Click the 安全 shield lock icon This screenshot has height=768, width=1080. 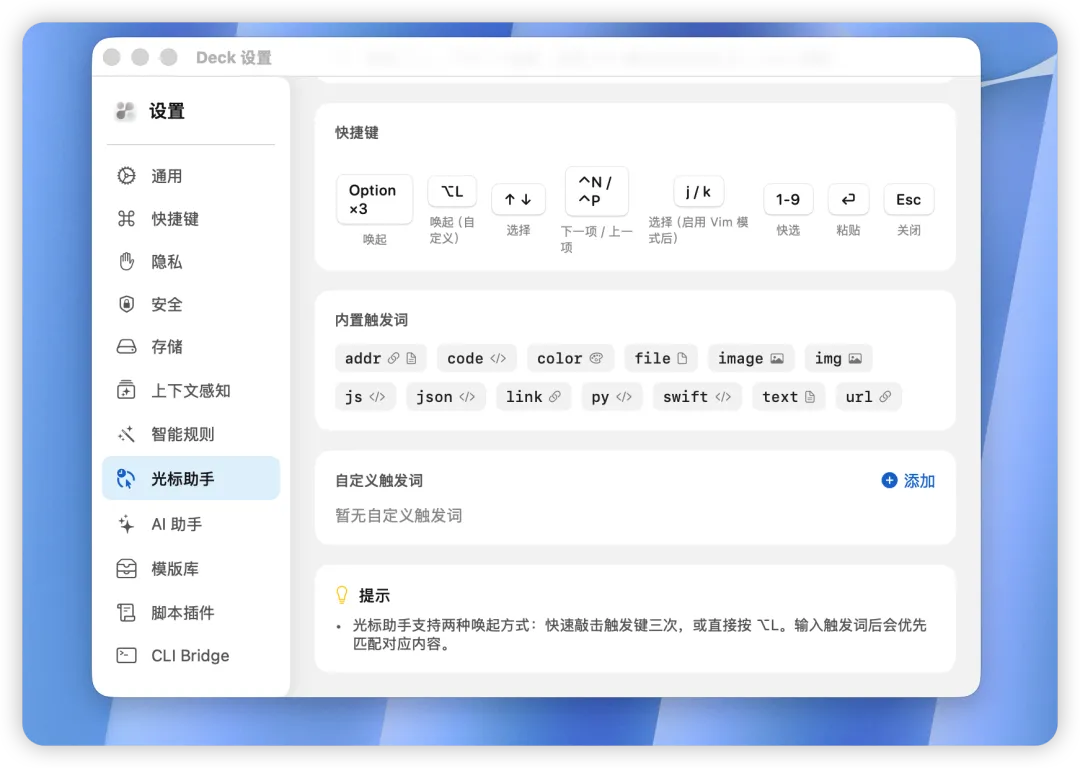[x=126, y=304]
